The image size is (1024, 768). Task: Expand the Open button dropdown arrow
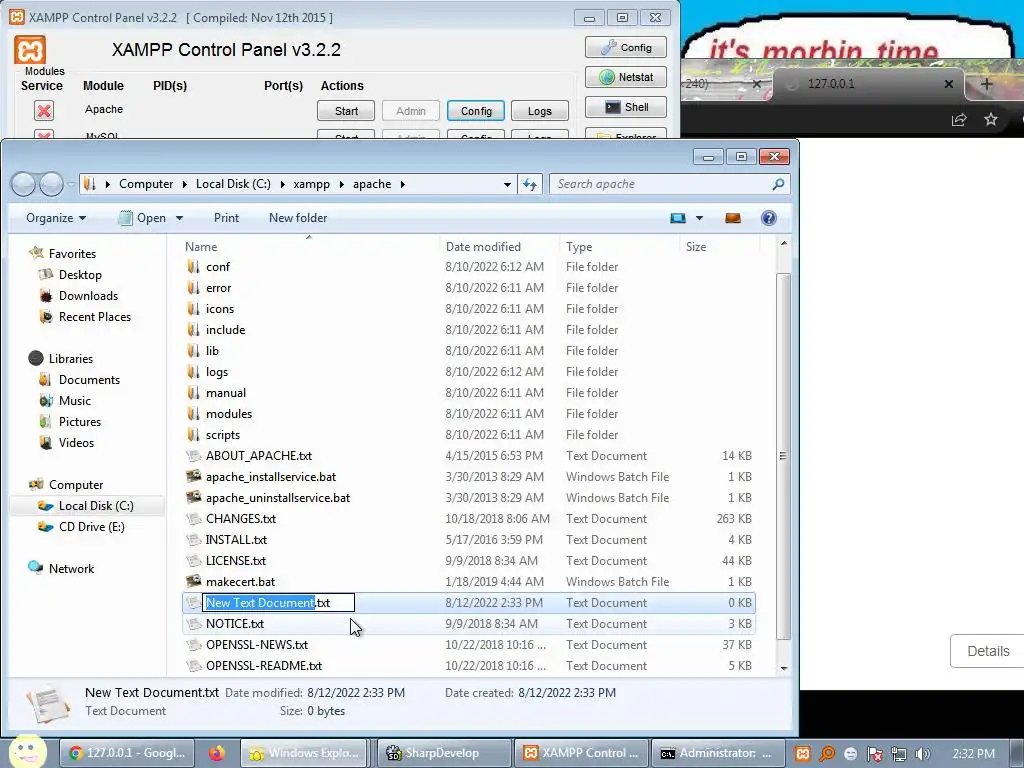pyautogui.click(x=179, y=218)
